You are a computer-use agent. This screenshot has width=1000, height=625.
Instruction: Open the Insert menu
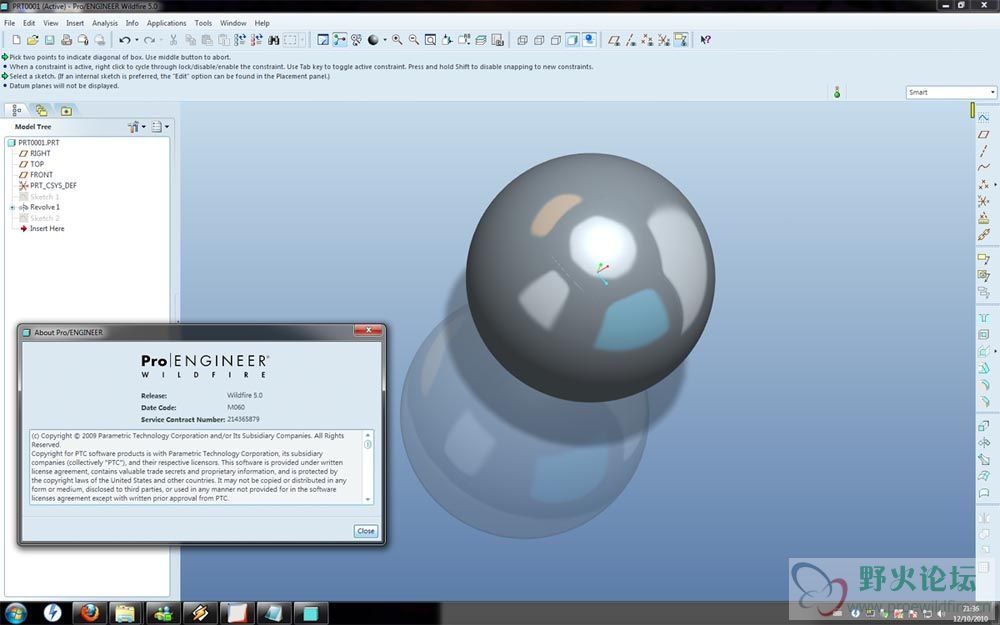pyautogui.click(x=75, y=23)
